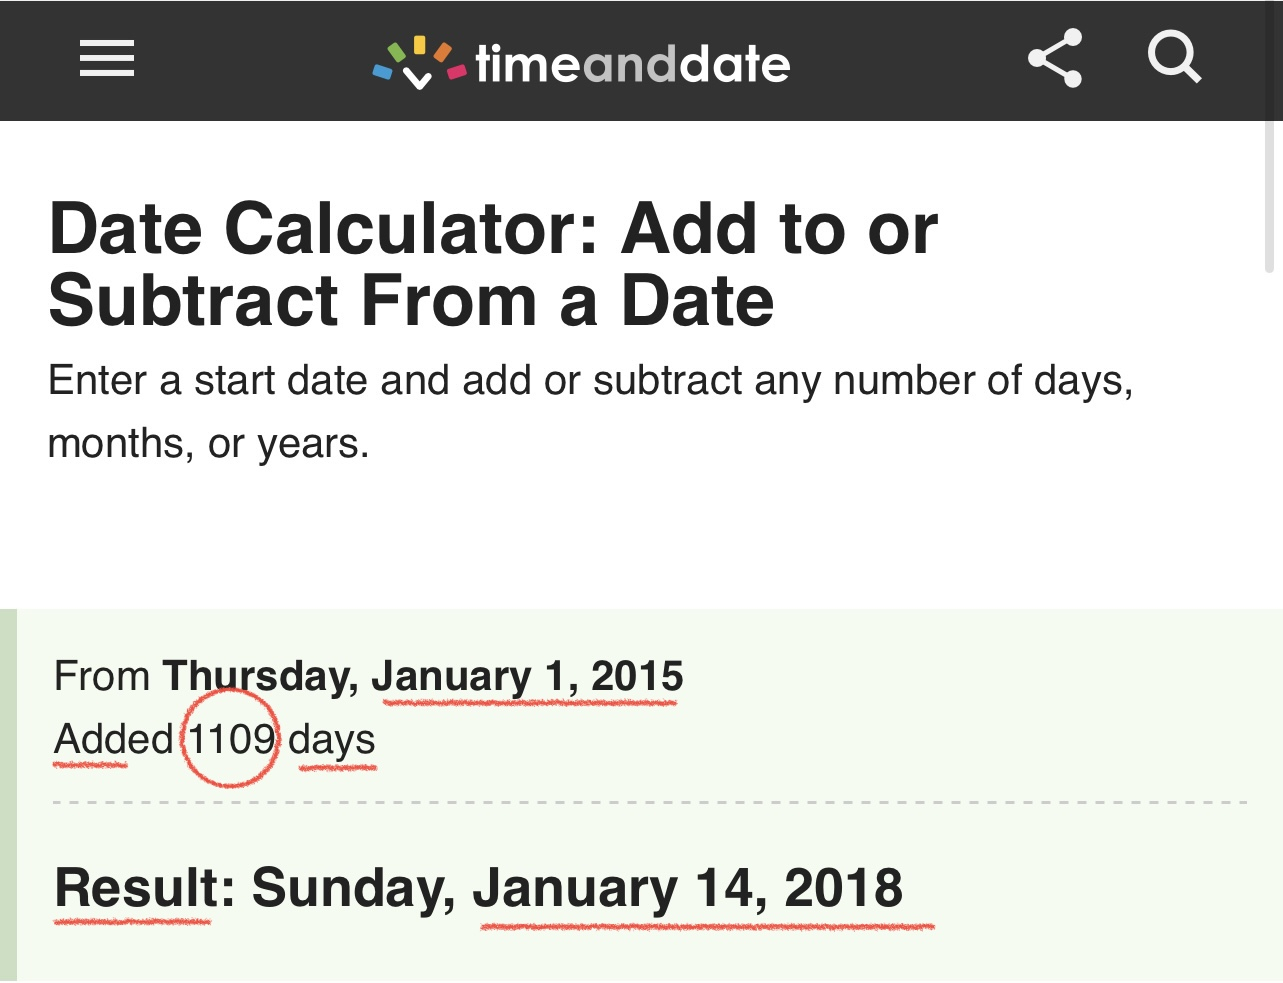The image size is (1283, 983).
Task: Click the colorful timeanddate logo mark
Action: tap(419, 63)
